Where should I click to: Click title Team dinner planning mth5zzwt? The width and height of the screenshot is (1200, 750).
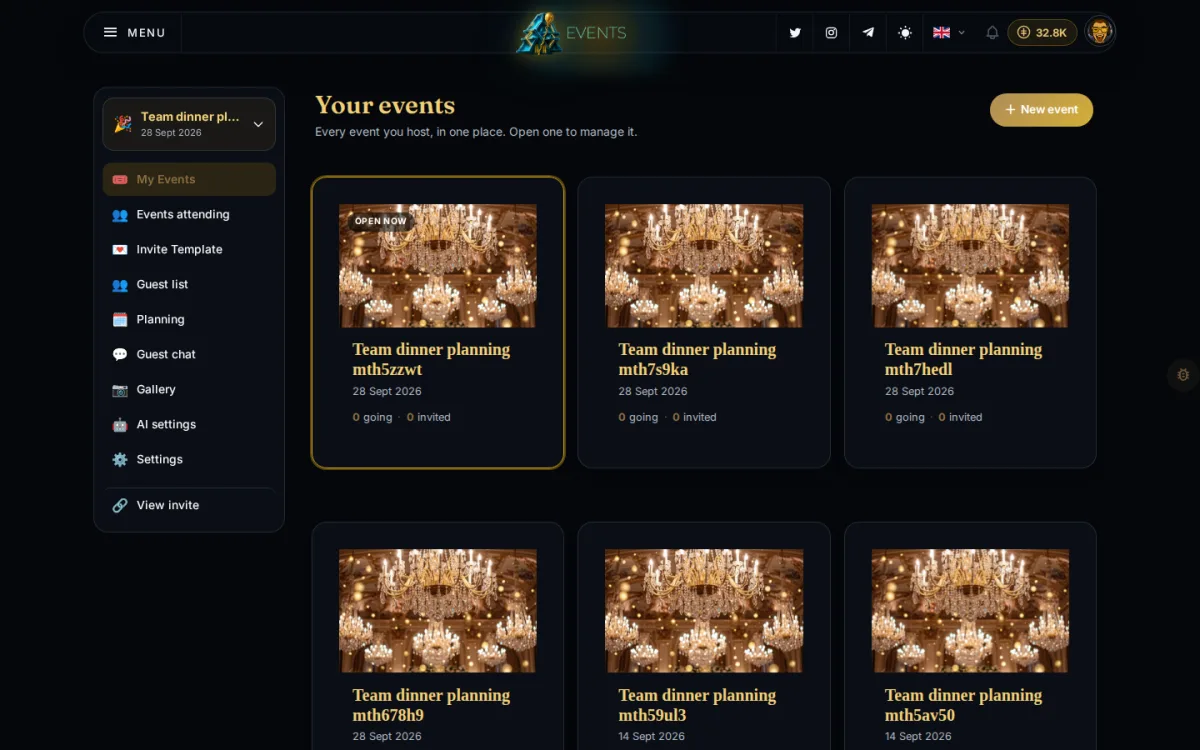click(x=431, y=359)
